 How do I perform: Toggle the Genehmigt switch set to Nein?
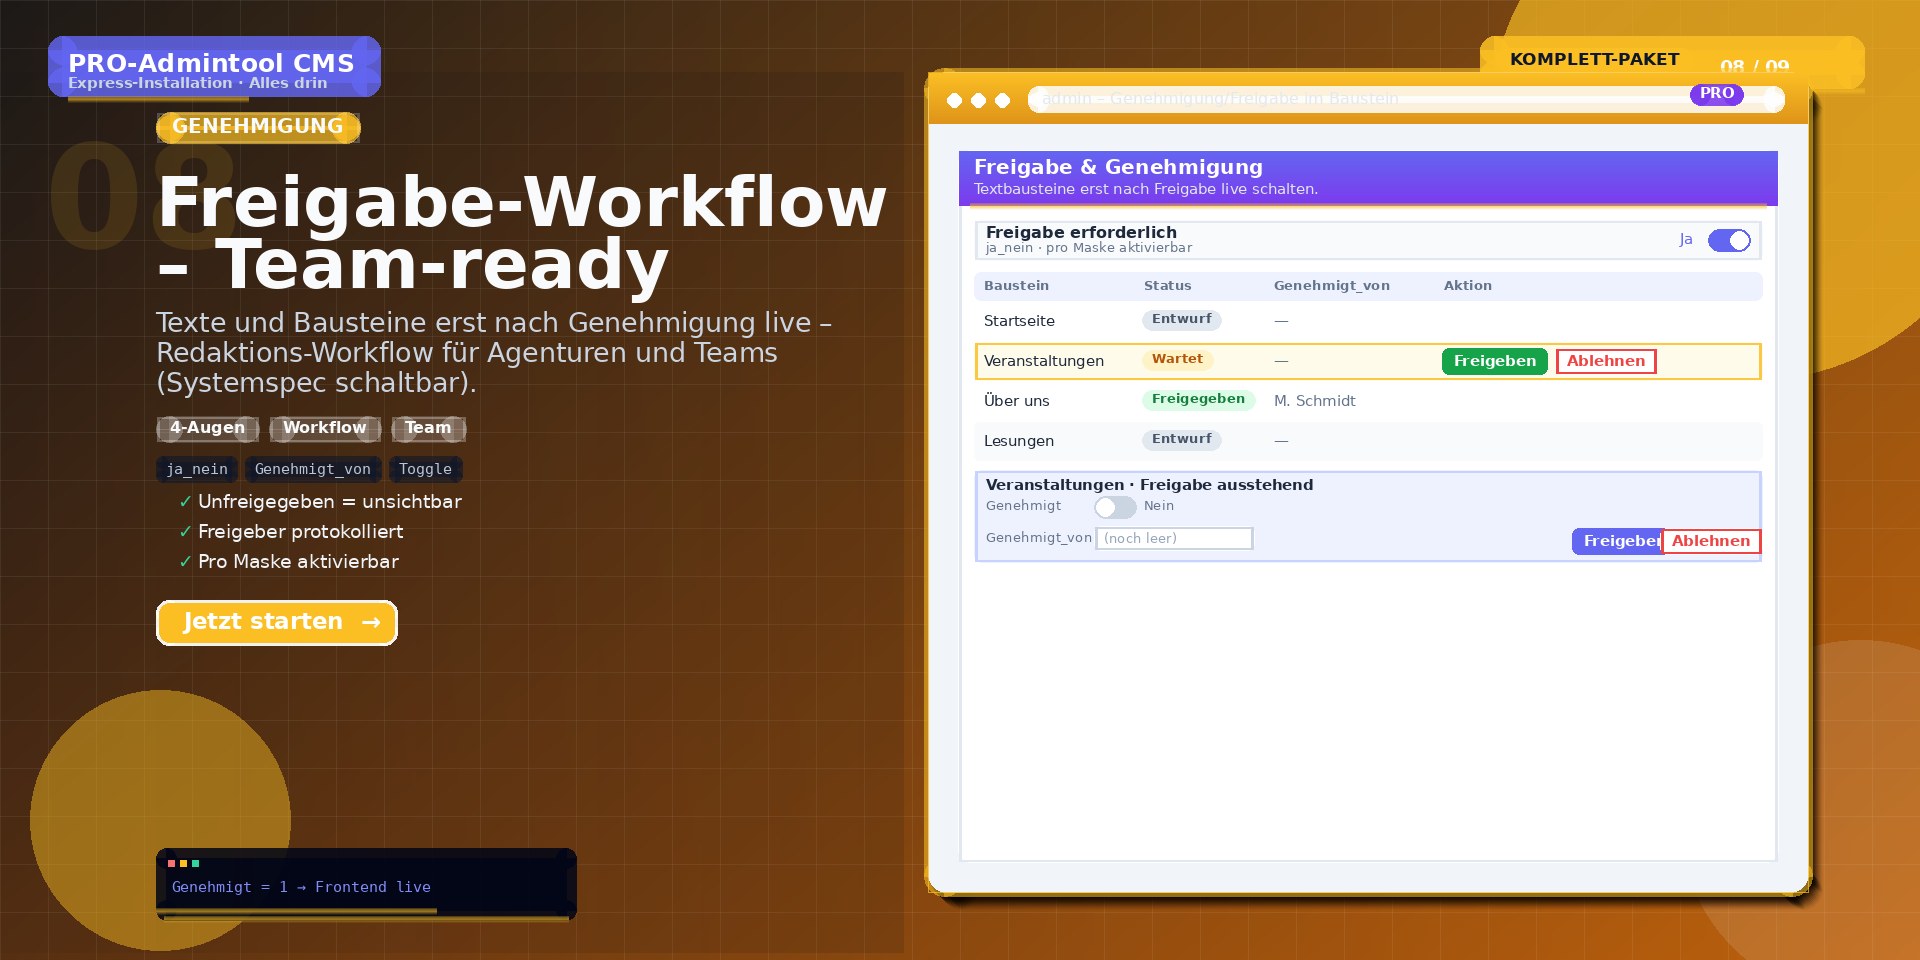tap(1115, 507)
